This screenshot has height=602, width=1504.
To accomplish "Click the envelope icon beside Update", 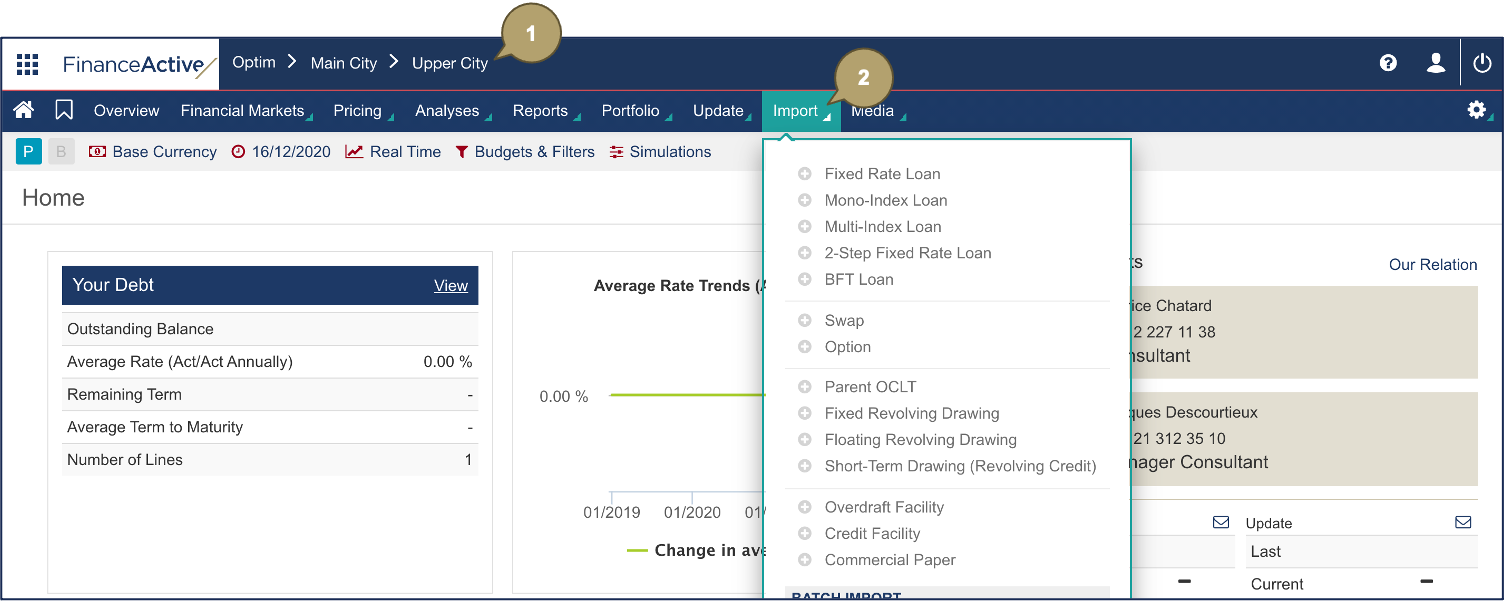I will point(1463,522).
